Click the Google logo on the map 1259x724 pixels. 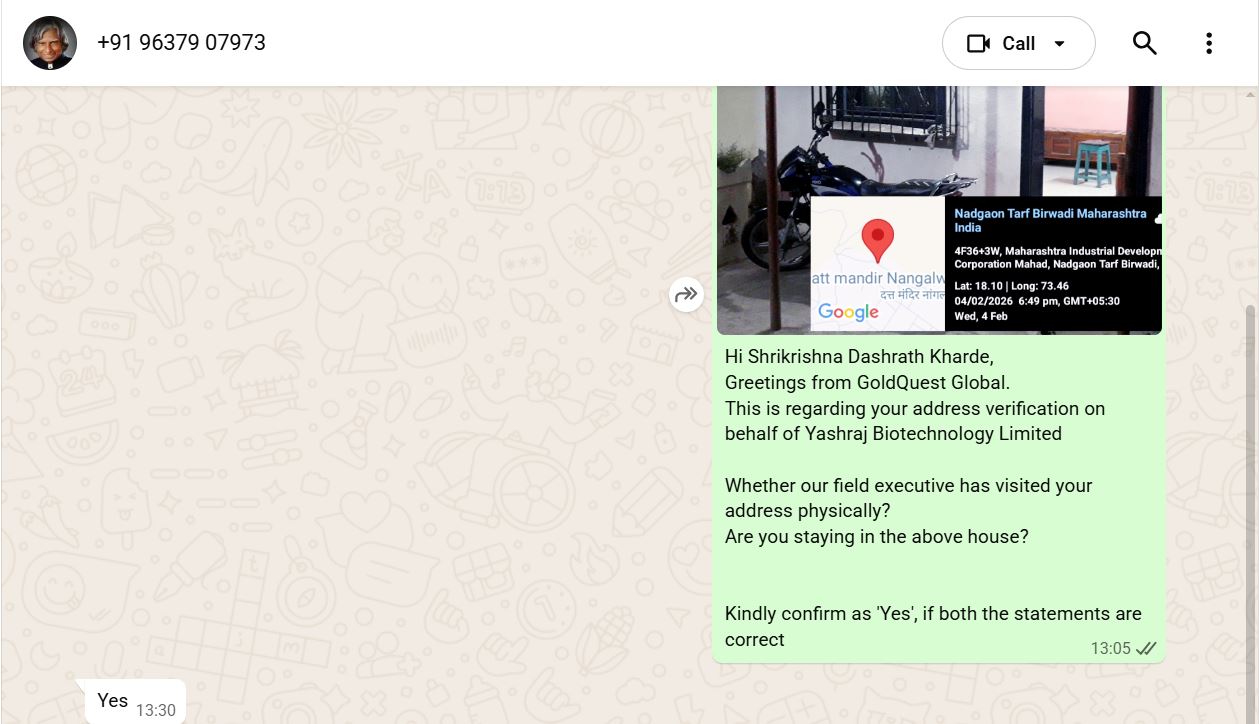(x=848, y=312)
